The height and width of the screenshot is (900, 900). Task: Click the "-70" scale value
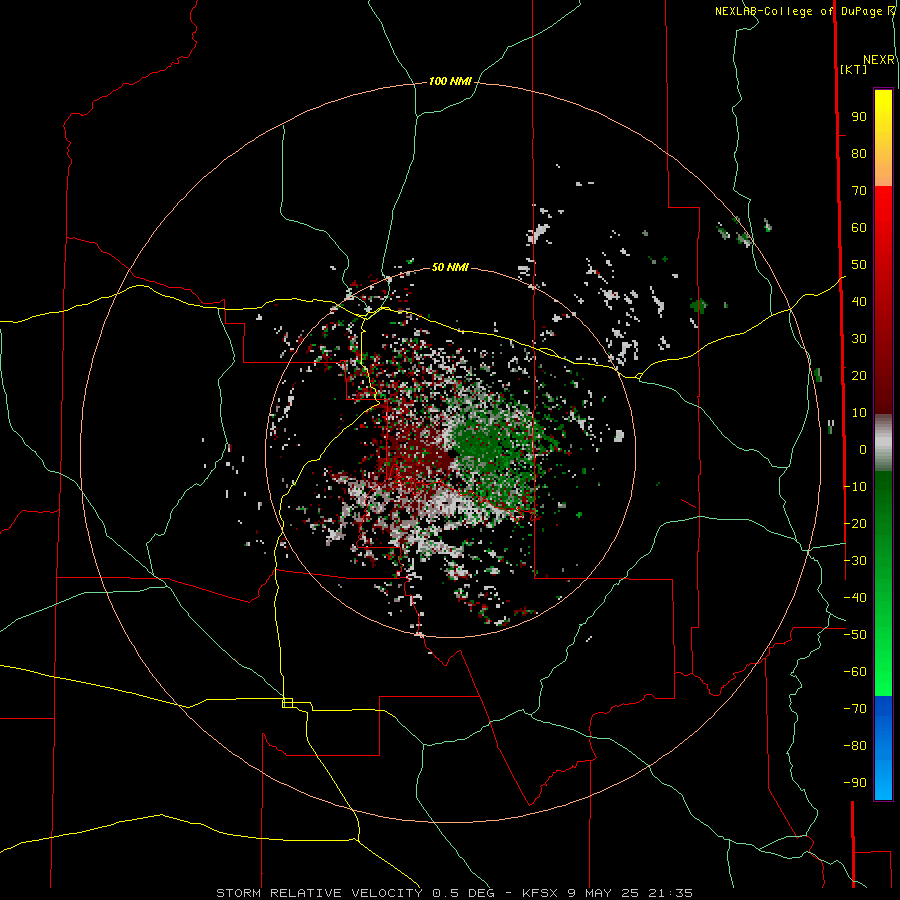pyautogui.click(x=855, y=709)
